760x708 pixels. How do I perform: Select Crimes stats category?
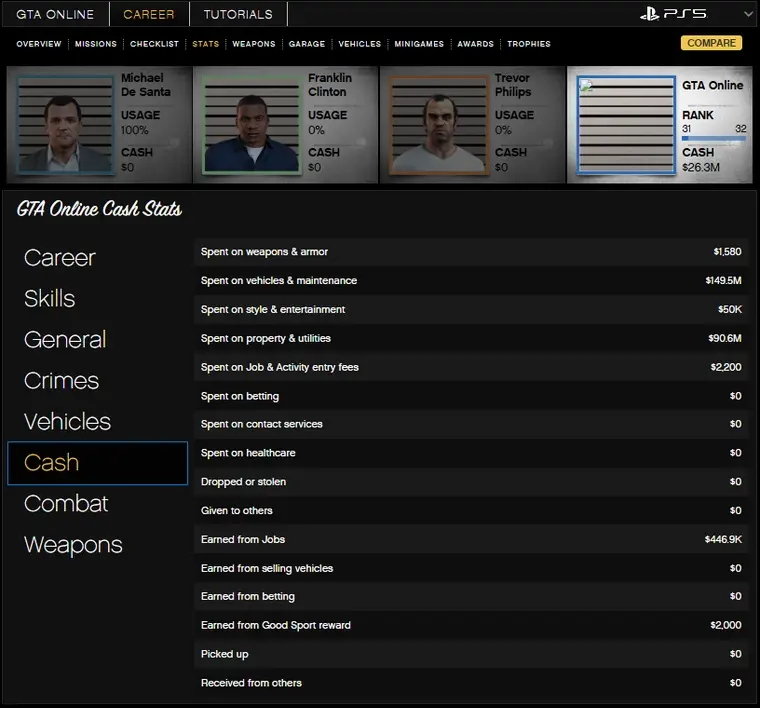click(x=61, y=380)
